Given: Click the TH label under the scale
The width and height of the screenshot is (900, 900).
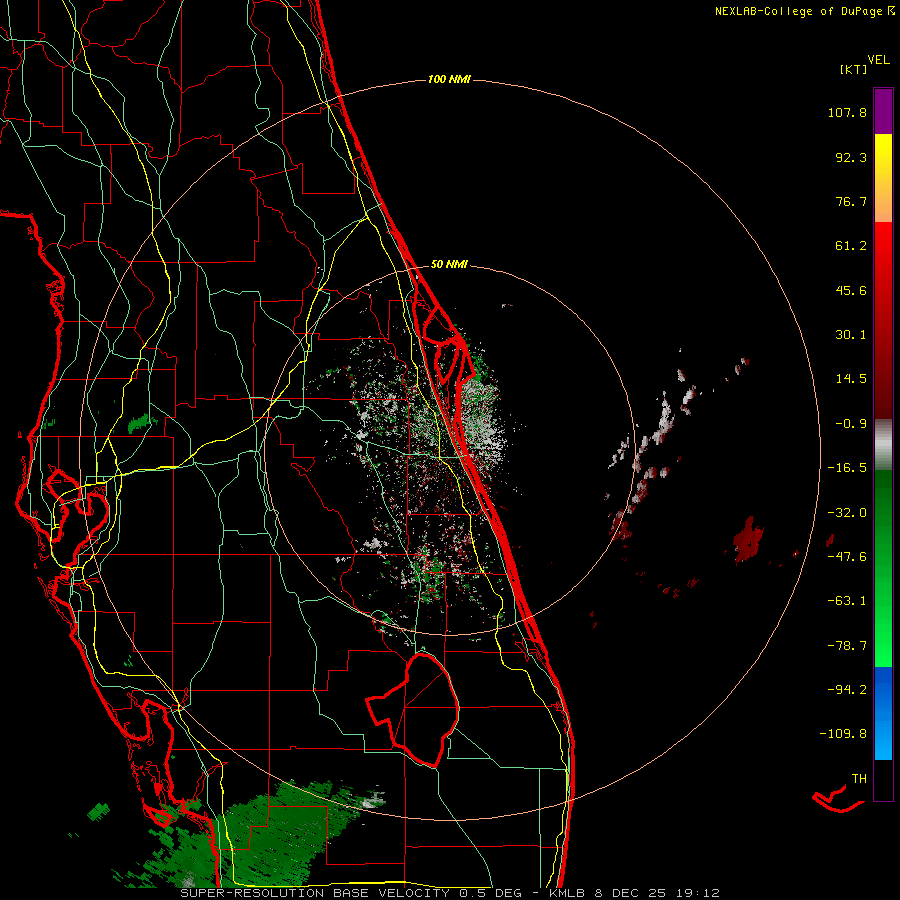Looking at the screenshot, I should coord(859,778).
